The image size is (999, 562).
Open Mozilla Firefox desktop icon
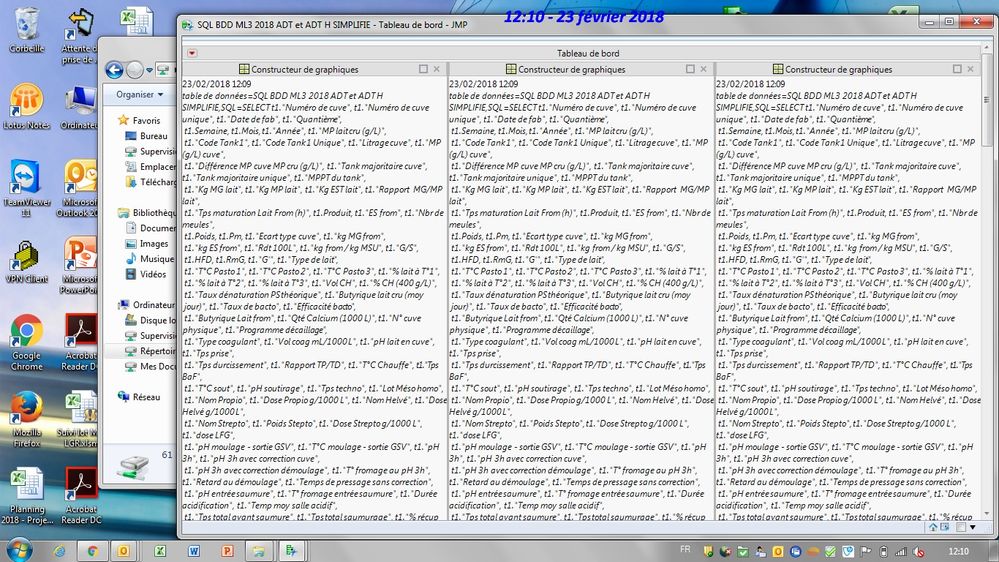pyautogui.click(x=27, y=419)
